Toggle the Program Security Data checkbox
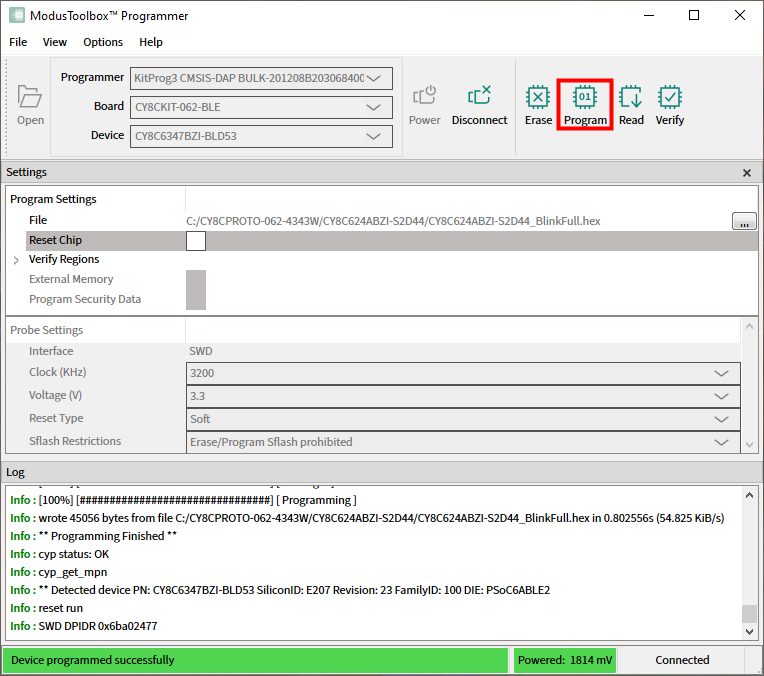Screen dimensions: 764x676 [196, 299]
